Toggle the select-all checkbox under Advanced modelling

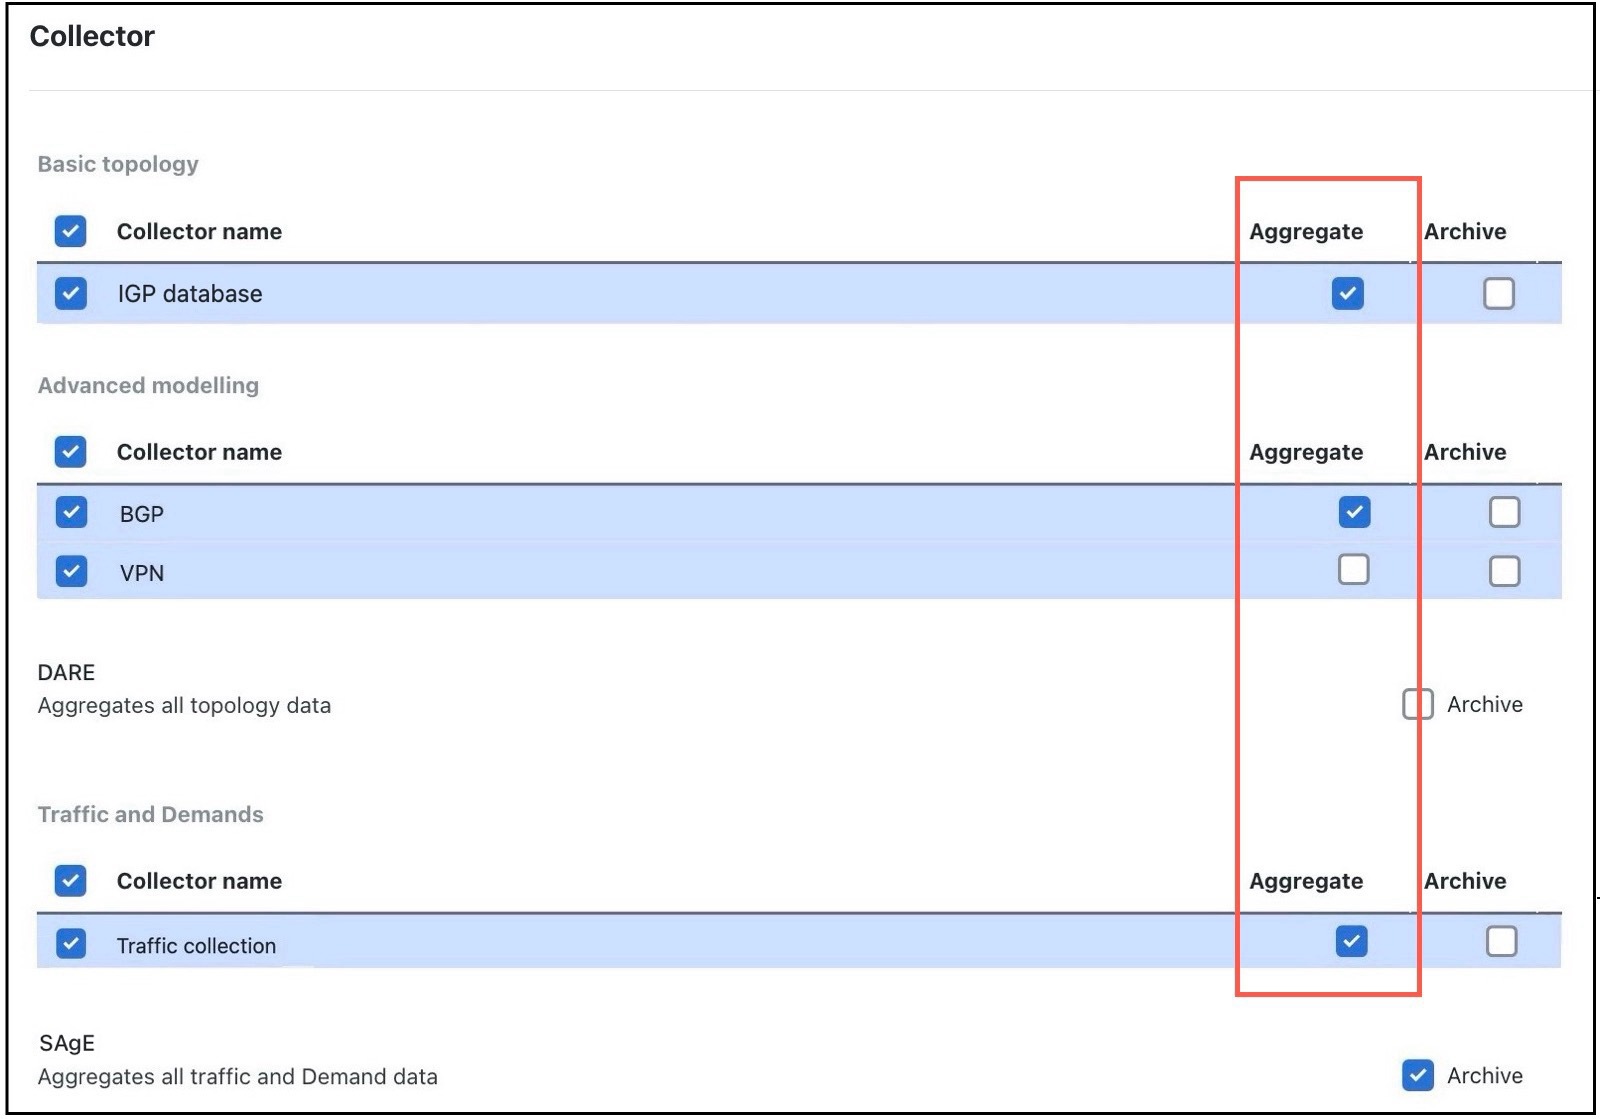click(x=70, y=452)
